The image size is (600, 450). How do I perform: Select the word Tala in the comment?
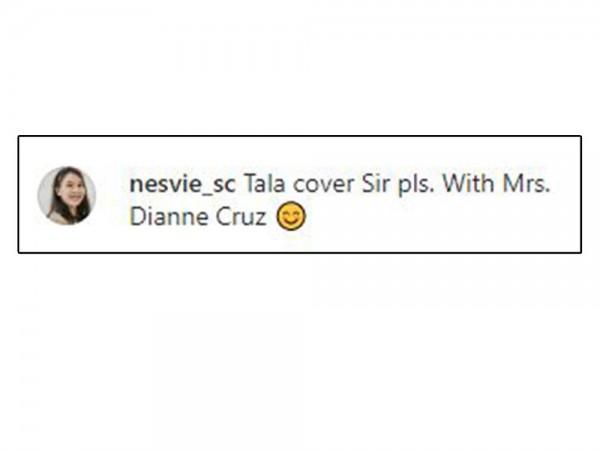point(265,183)
